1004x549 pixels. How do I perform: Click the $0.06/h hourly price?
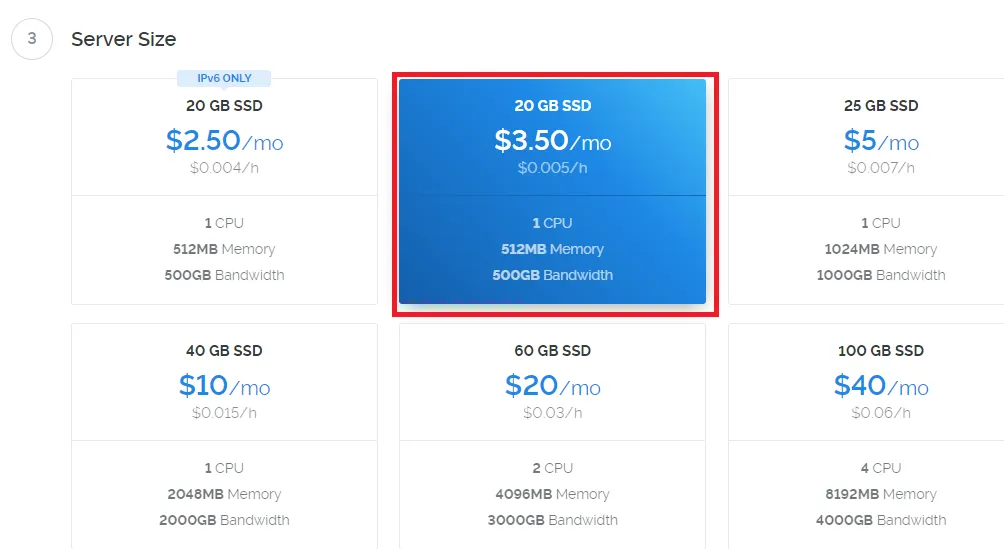pos(881,413)
